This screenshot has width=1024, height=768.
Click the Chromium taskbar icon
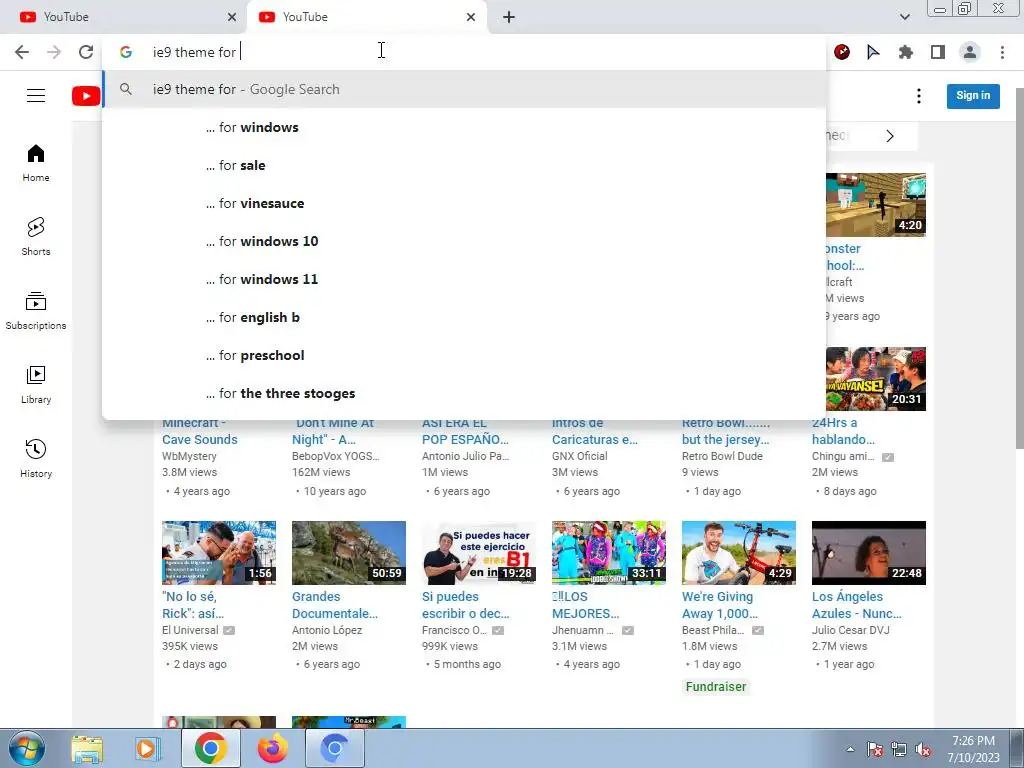pos(334,749)
